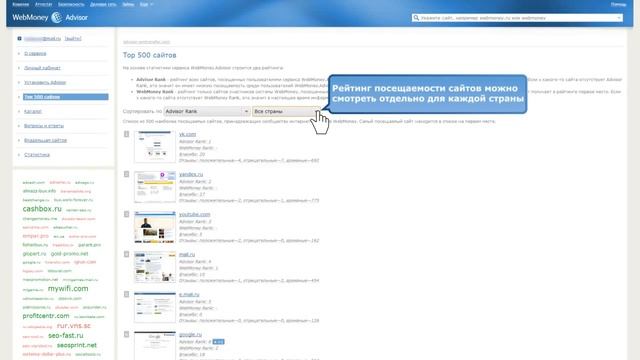Click user icon beside the email address
The width and height of the screenshot is (640, 360).
pyautogui.click(x=19, y=38)
